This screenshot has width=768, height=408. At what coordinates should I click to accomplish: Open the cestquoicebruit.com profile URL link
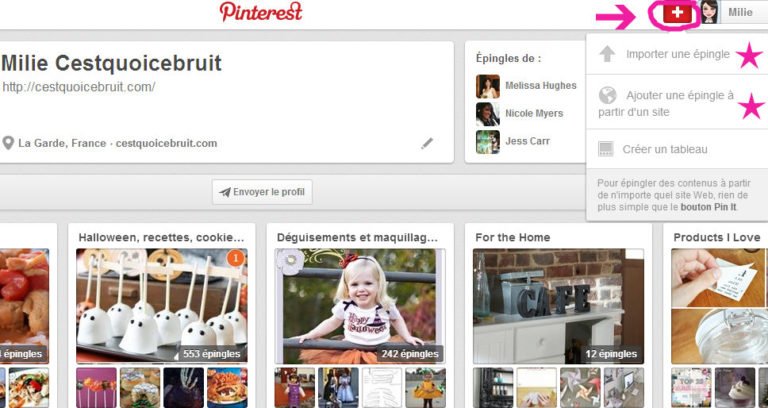79,87
